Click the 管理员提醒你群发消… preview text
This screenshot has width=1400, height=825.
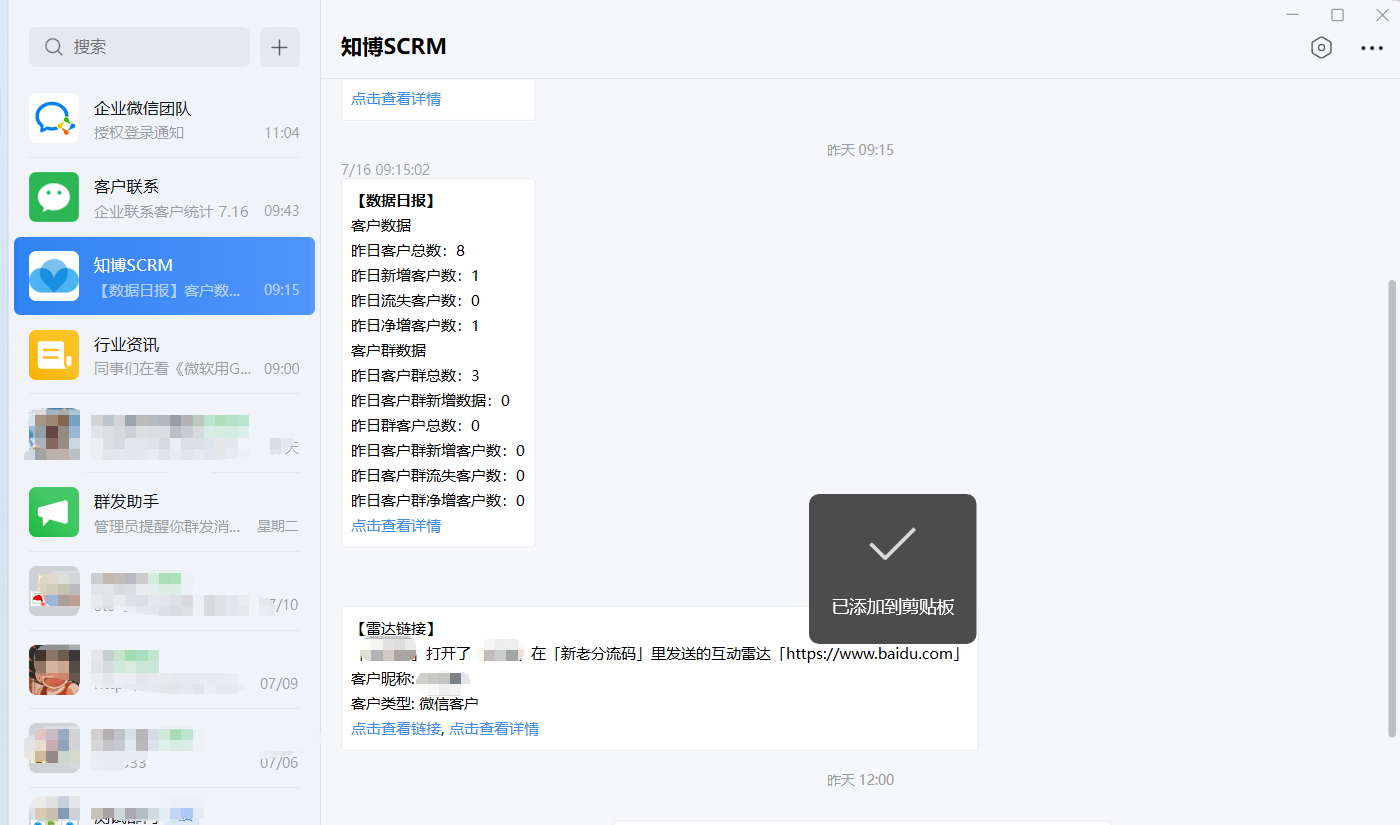tap(168, 526)
